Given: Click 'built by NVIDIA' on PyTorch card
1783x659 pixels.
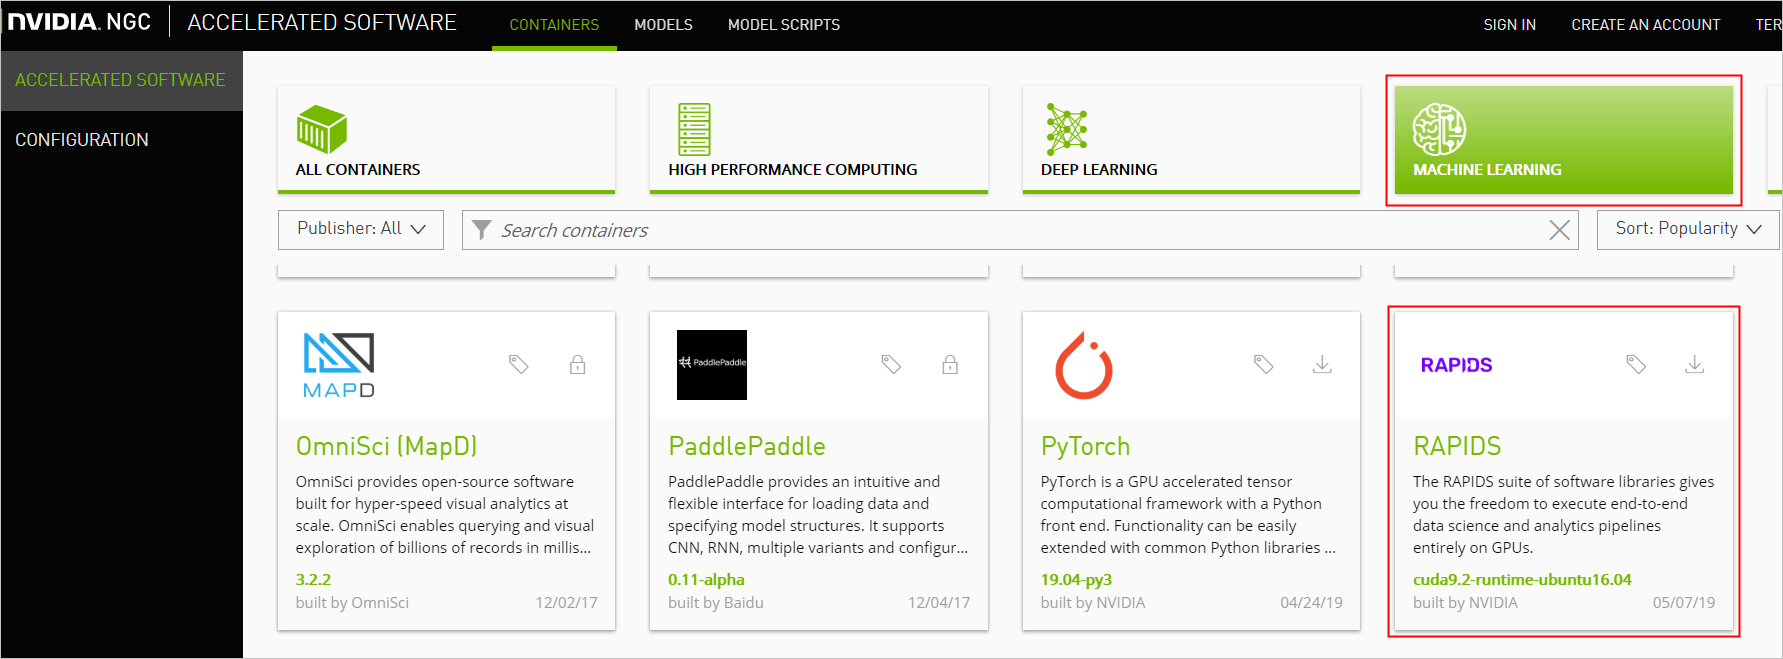Looking at the screenshot, I should (x=1093, y=603).
